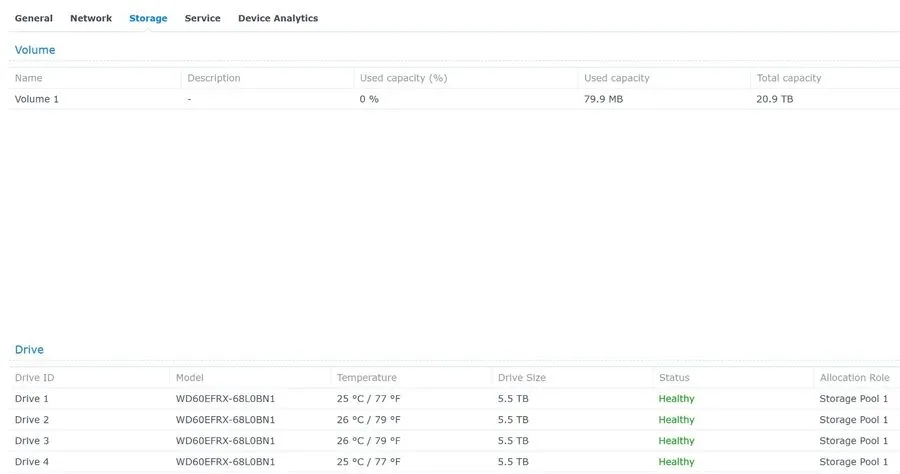
Task: Click Drive 2 Healthy status
Action: click(x=676, y=420)
